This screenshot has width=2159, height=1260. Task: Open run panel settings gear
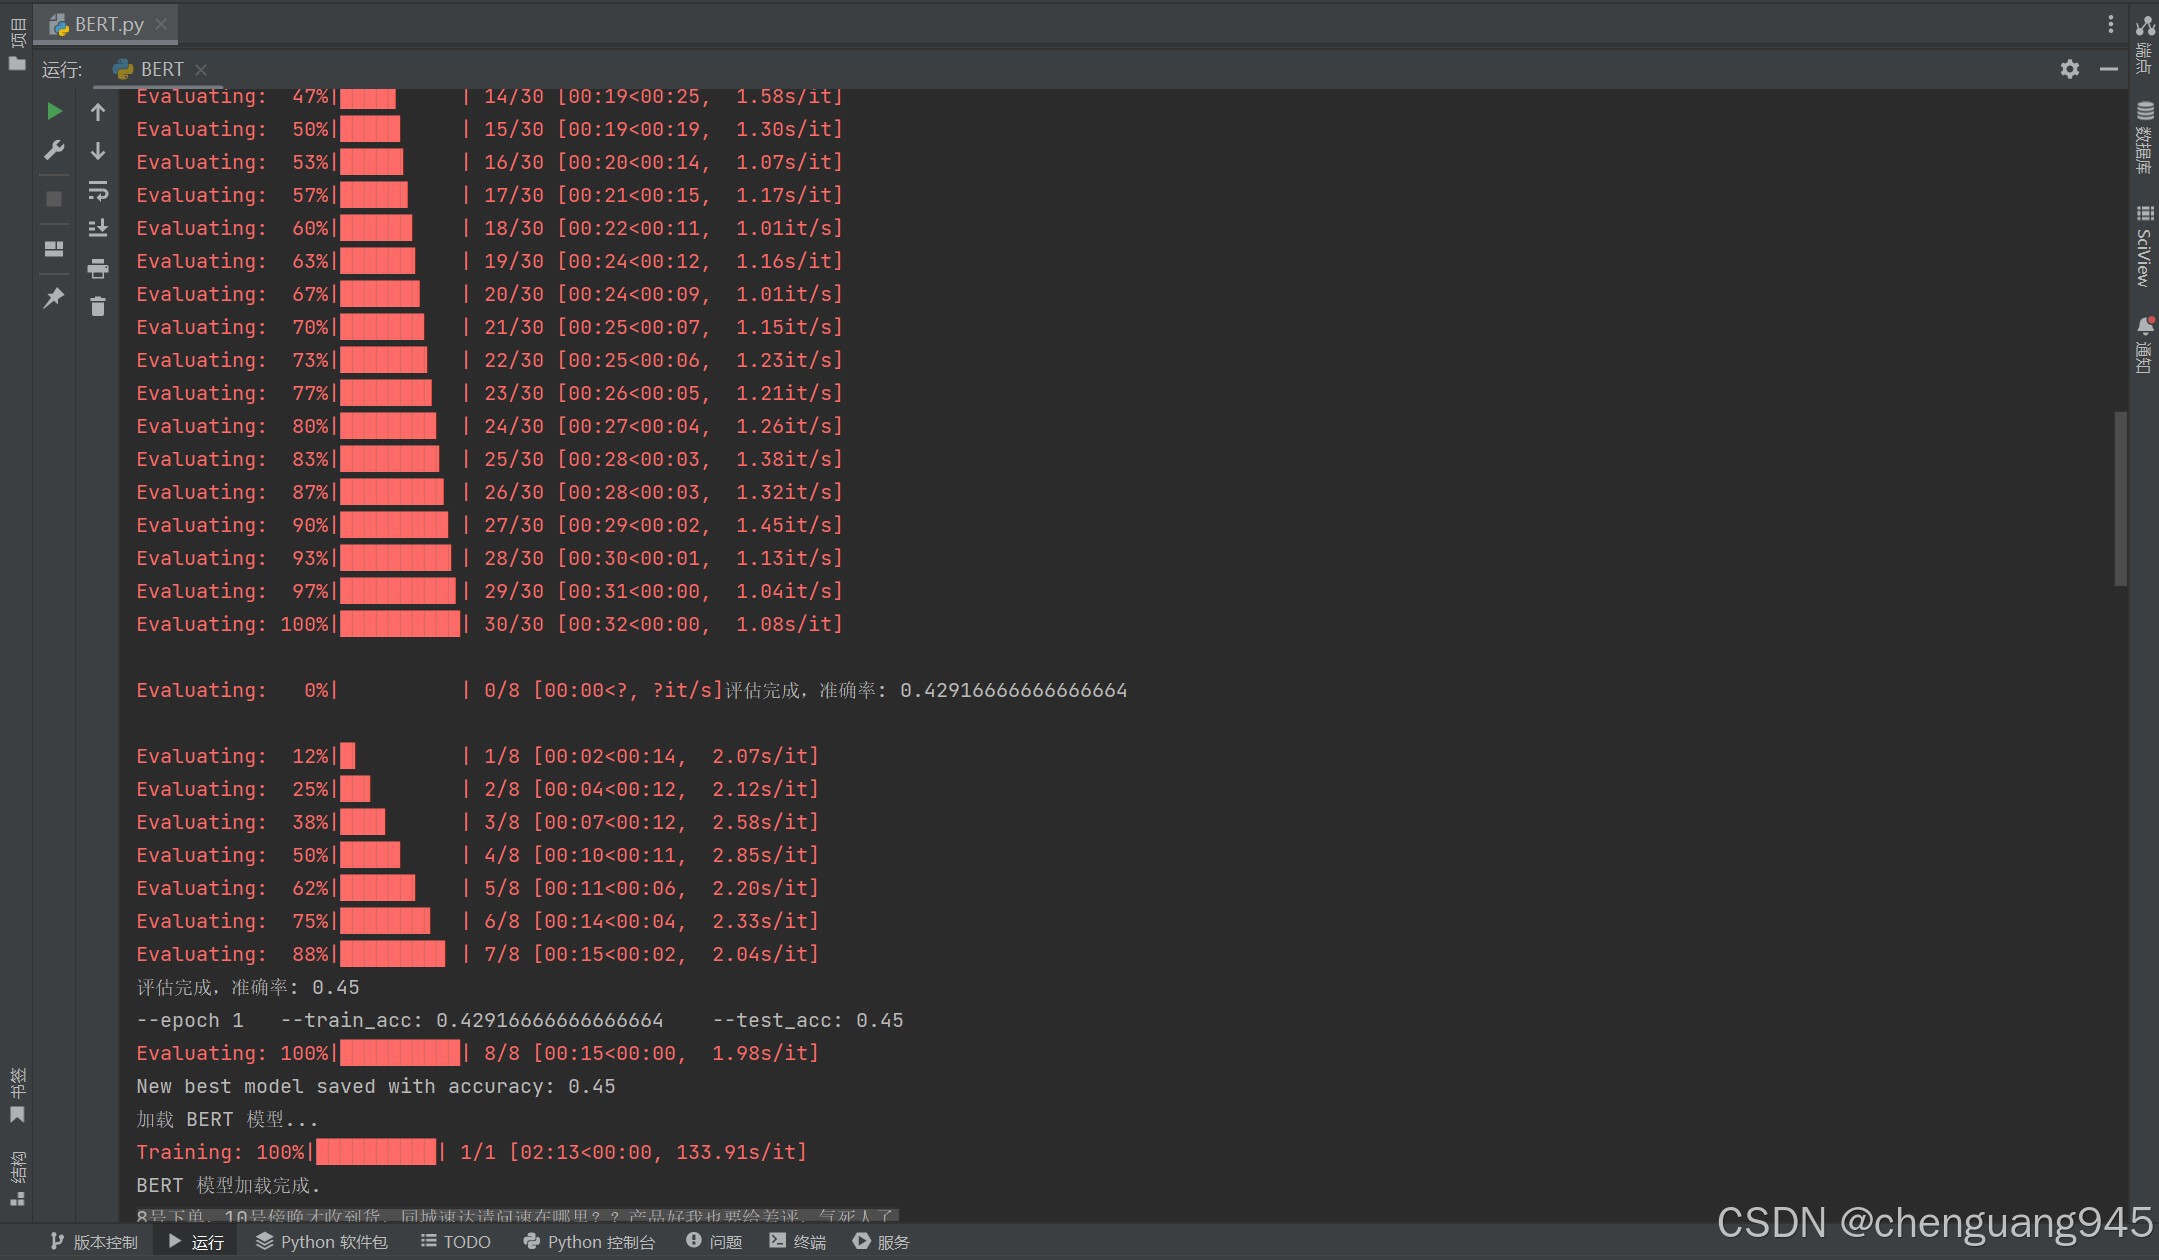tap(2070, 69)
